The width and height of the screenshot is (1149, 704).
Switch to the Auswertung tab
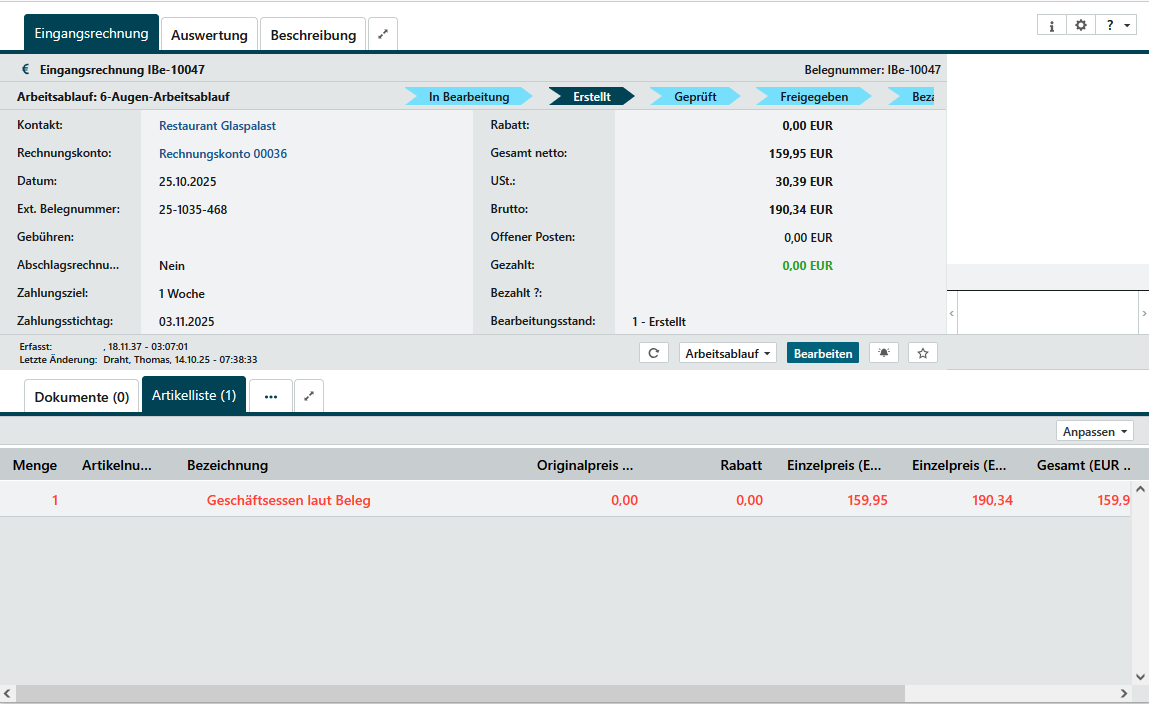coord(209,35)
